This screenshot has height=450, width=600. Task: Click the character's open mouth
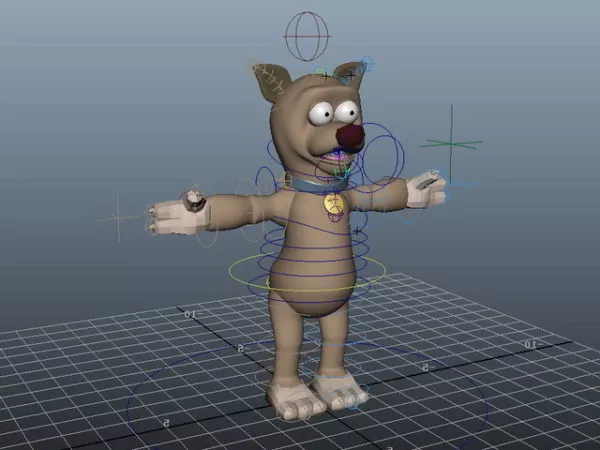[x=336, y=157]
